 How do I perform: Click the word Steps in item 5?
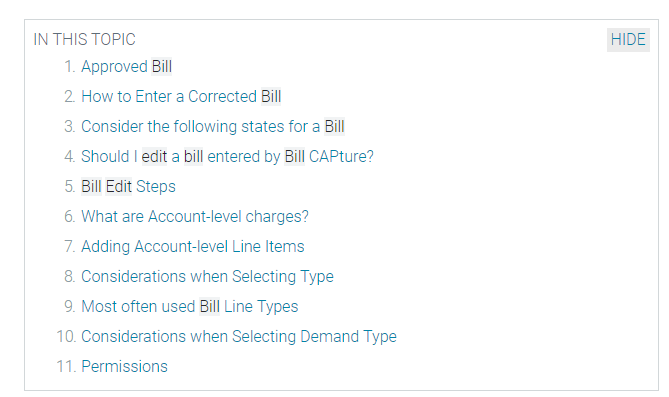[x=156, y=187]
